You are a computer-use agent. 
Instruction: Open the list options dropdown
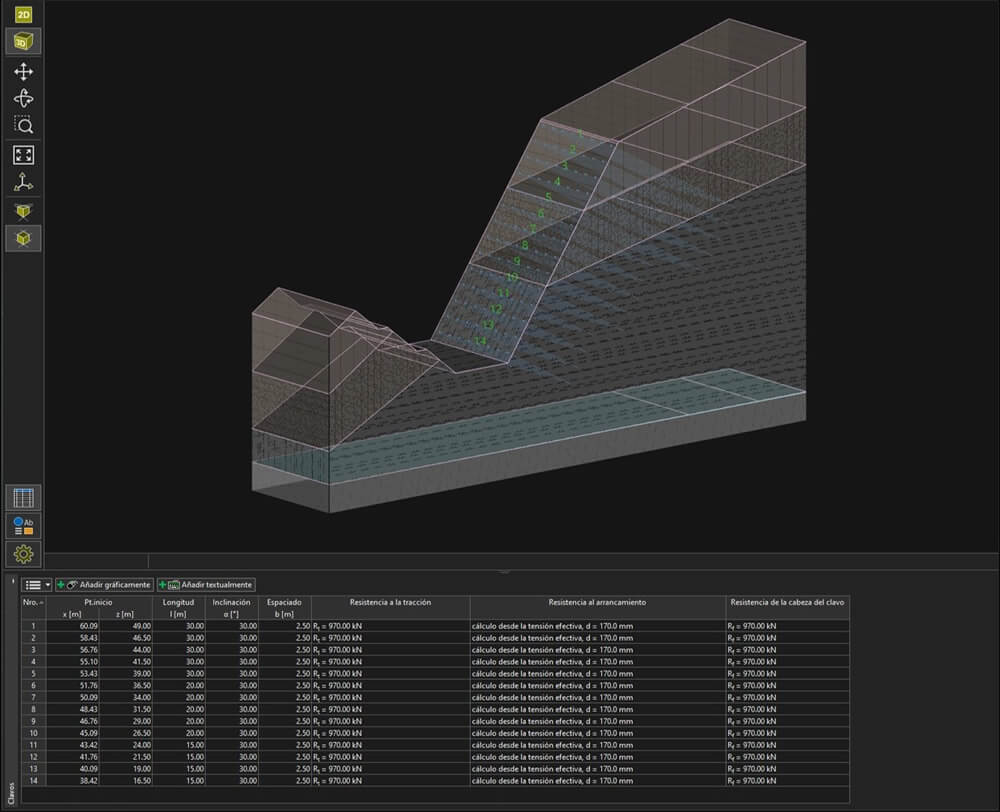[37, 585]
